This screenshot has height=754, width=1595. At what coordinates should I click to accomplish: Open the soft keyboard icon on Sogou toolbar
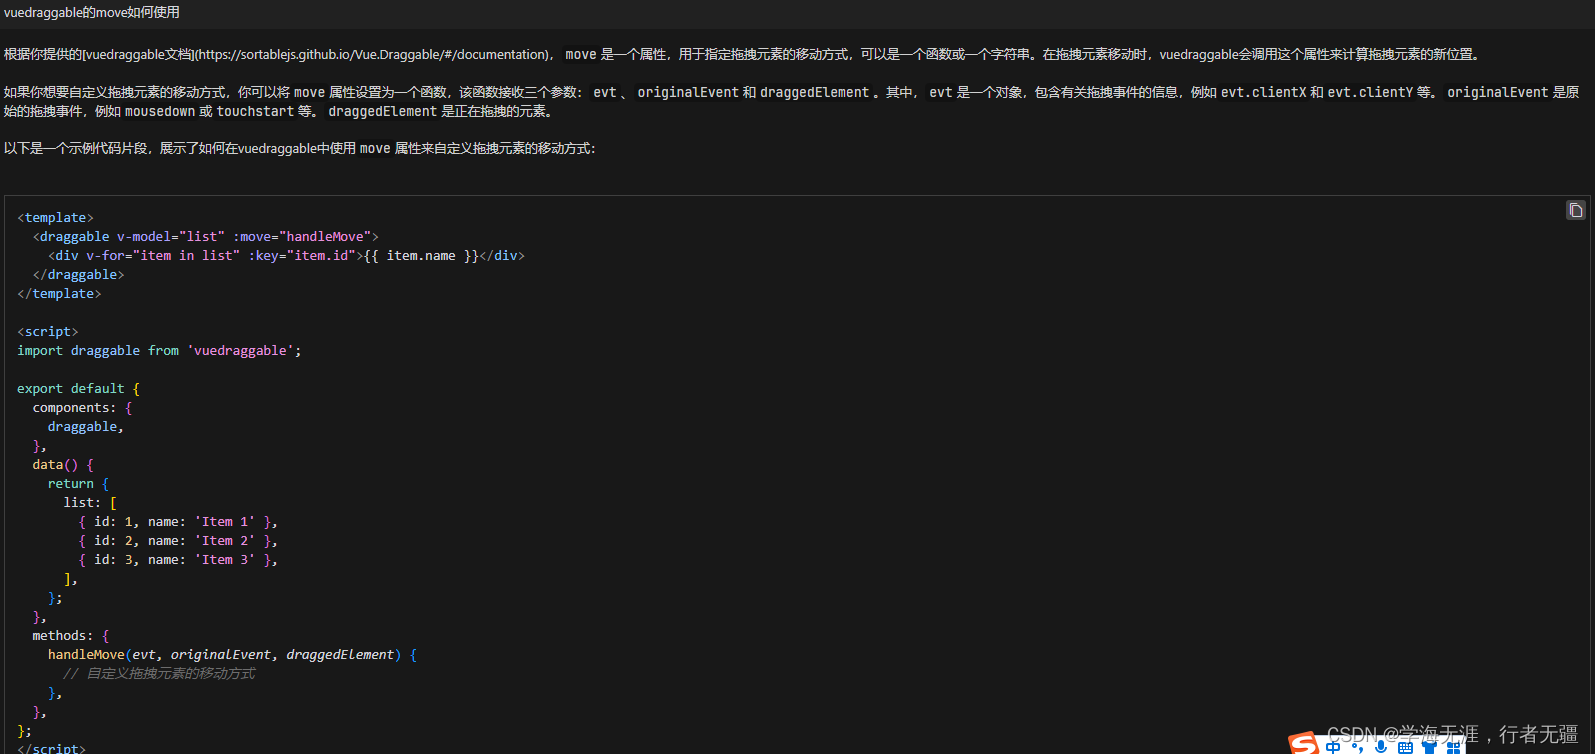tap(1405, 747)
